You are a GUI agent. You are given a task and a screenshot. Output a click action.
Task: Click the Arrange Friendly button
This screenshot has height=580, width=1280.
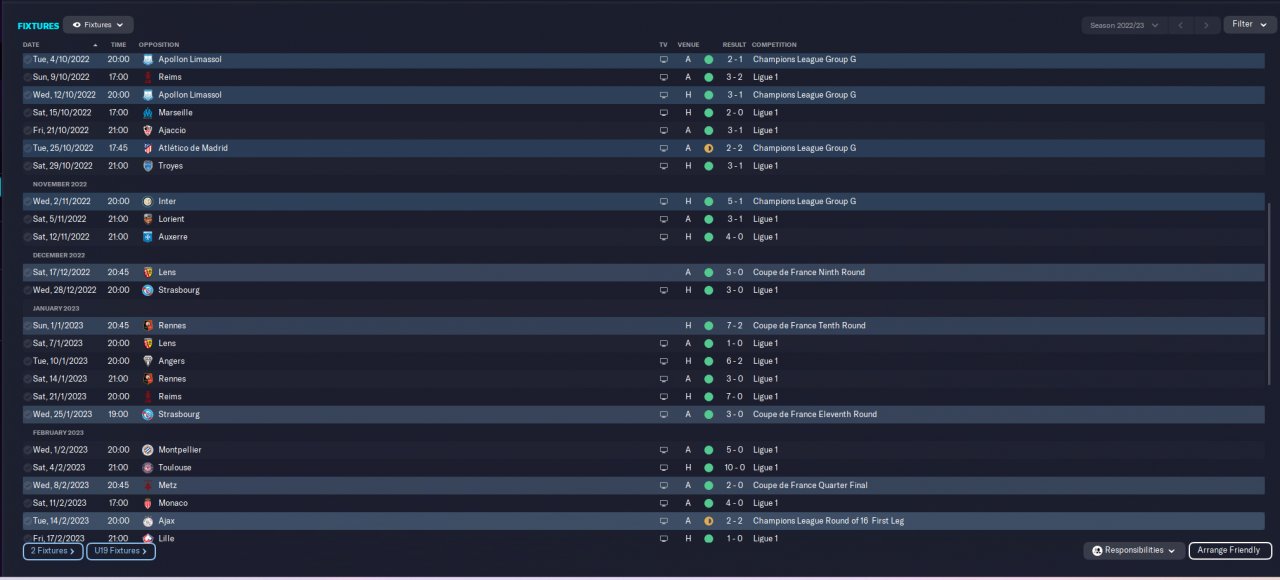(x=1230, y=550)
